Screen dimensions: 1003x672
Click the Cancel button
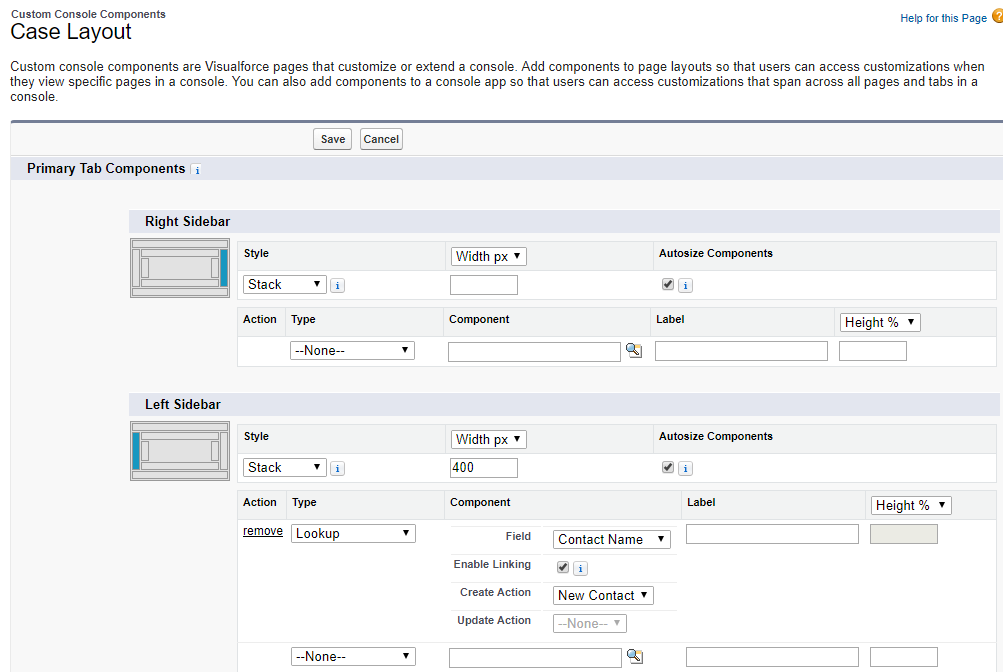[x=381, y=140]
